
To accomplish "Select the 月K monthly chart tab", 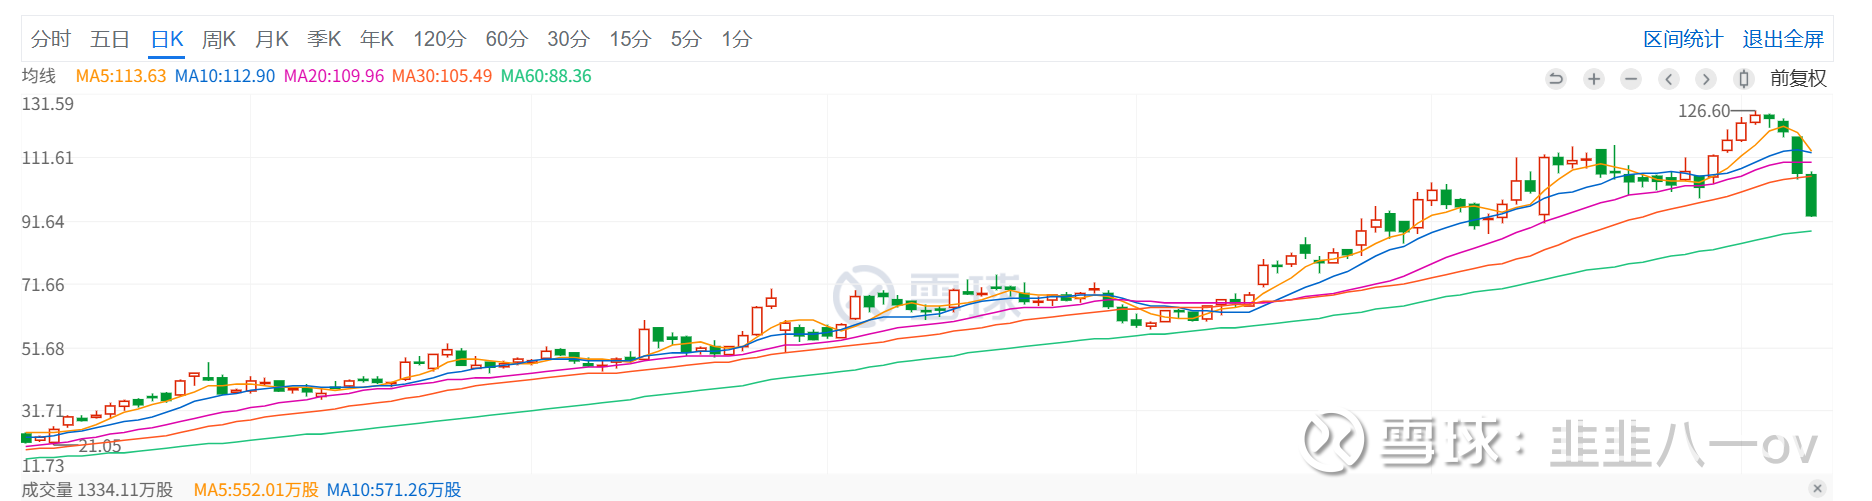I will click(x=272, y=39).
